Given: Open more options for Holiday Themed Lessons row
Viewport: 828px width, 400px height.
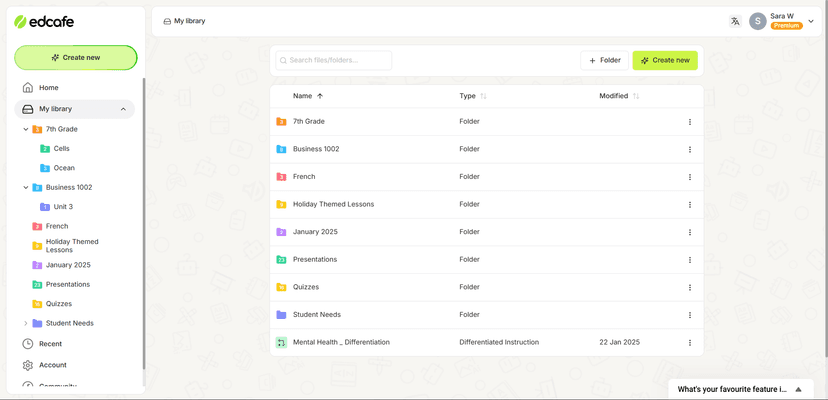Looking at the screenshot, I should pyautogui.click(x=690, y=204).
